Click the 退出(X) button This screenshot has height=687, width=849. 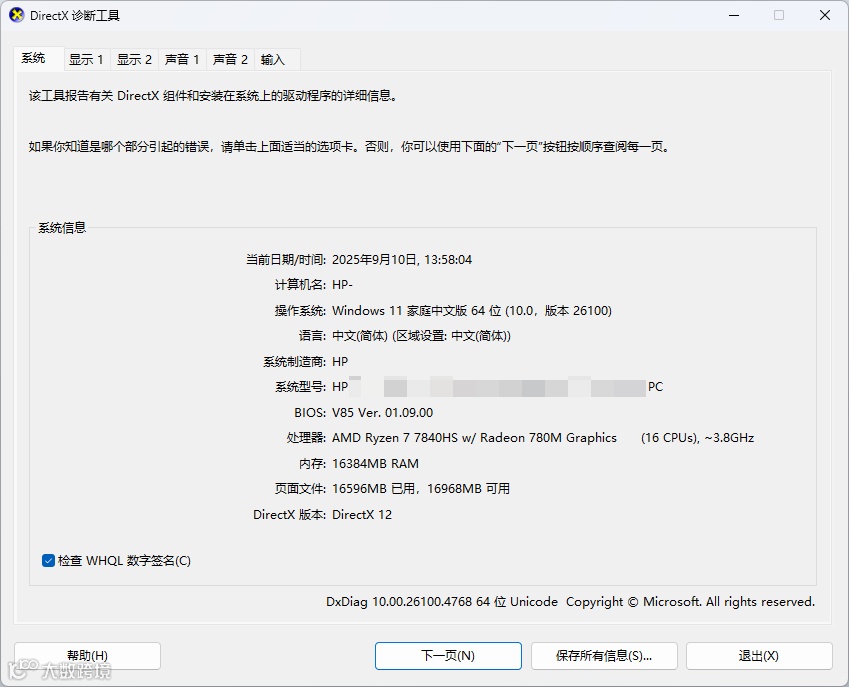(x=759, y=656)
